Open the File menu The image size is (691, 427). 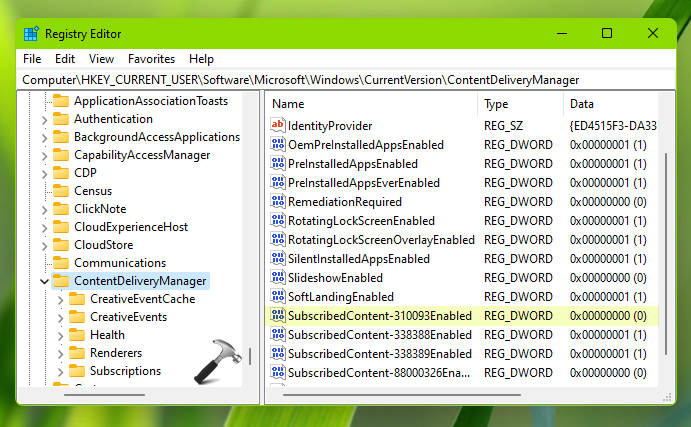(x=32, y=59)
